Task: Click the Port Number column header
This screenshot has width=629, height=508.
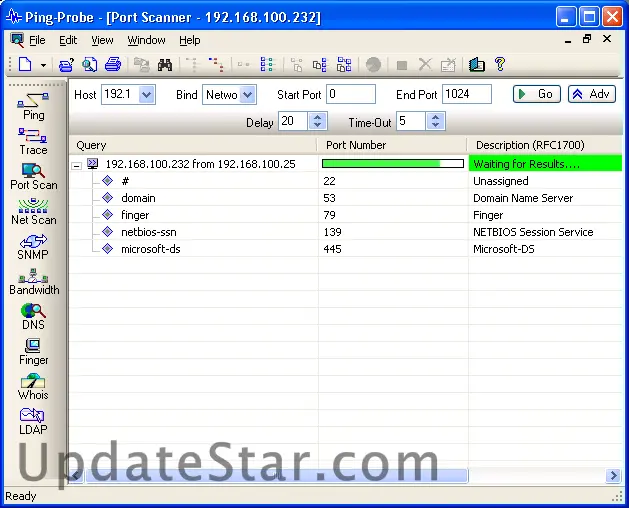Action: [x=392, y=145]
